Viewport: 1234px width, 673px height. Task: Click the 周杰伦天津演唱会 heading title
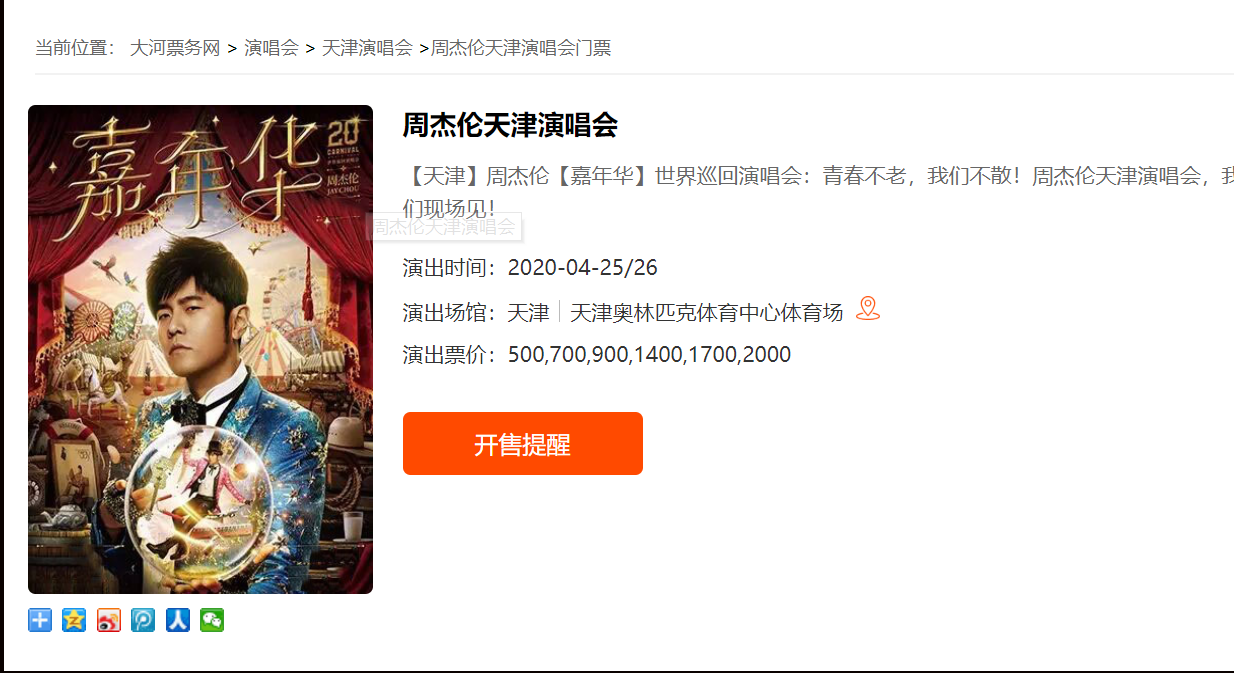(510, 125)
